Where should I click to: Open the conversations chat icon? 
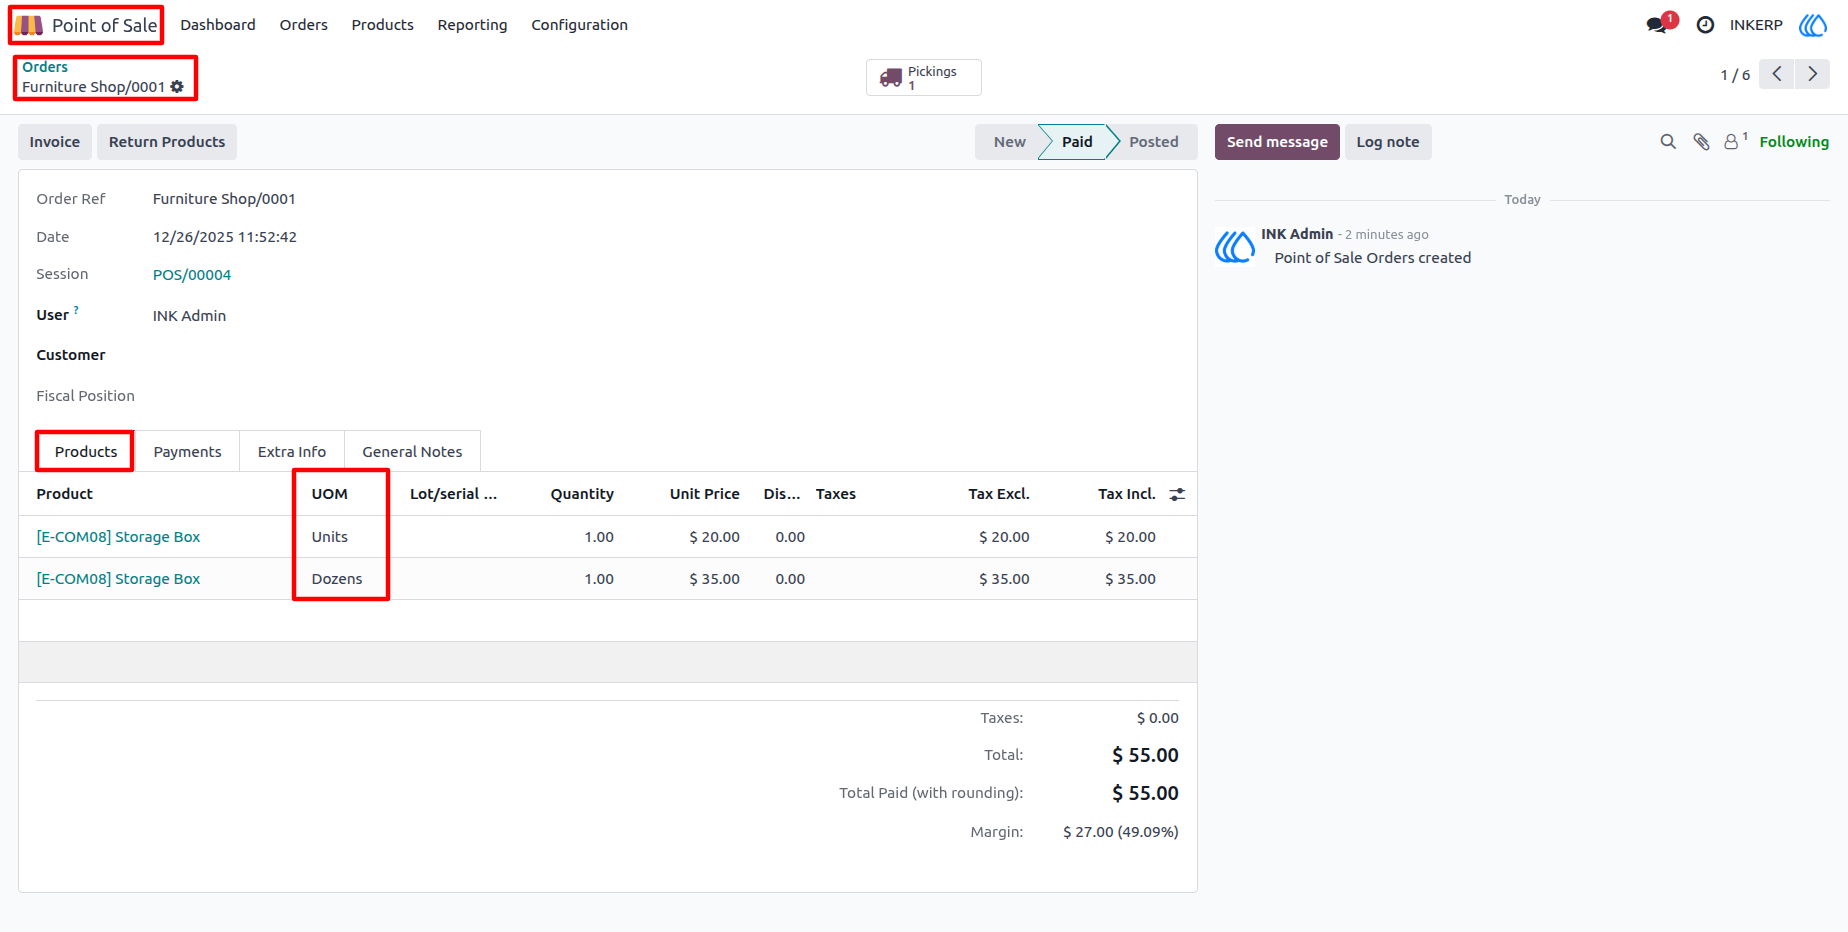[x=1657, y=25]
